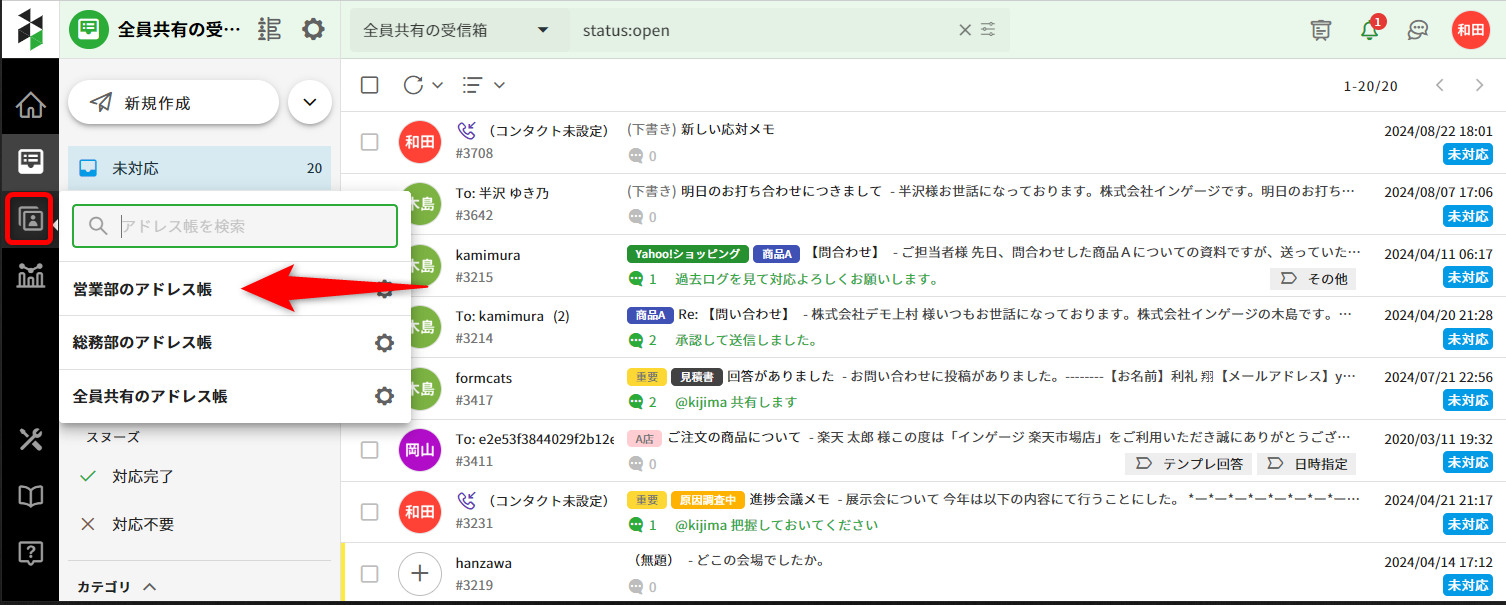Open the help question mark sidebar icon
This screenshot has height=605, width=1506.
tap(31, 552)
